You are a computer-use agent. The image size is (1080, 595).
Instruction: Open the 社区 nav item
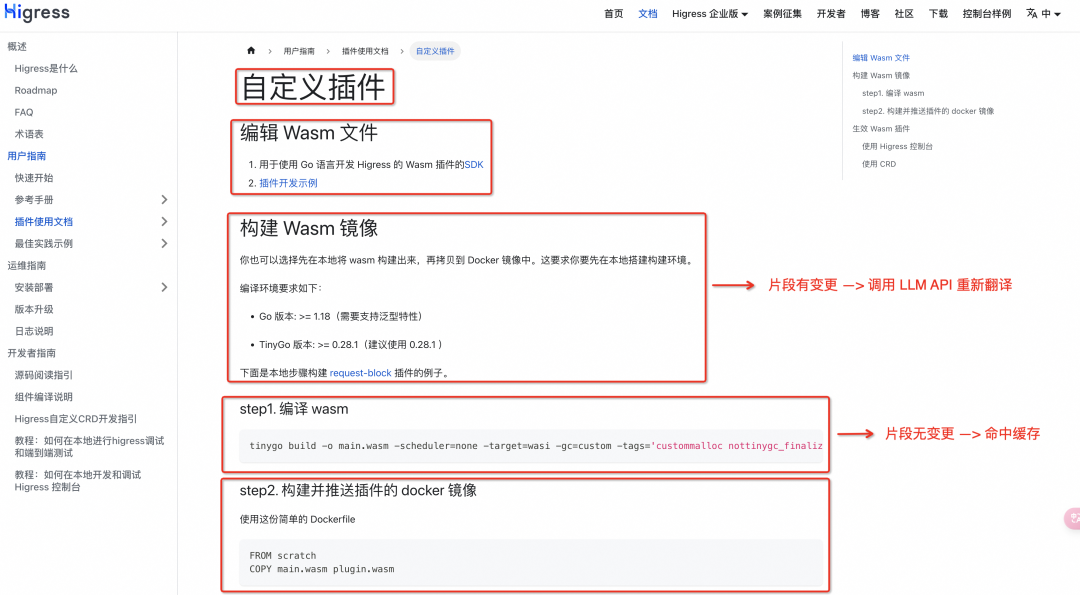[x=904, y=14]
